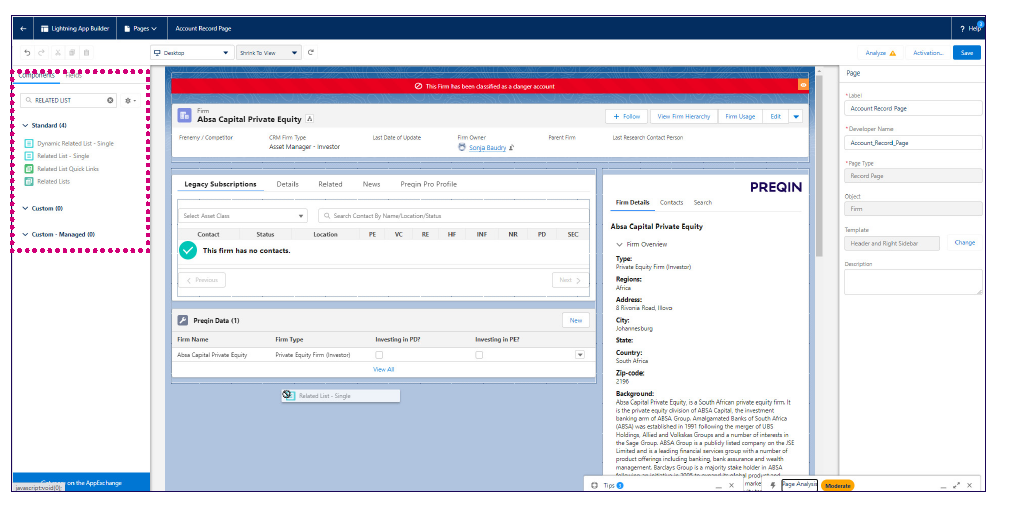Open the Shrink To View dropdown

[x=269, y=53]
